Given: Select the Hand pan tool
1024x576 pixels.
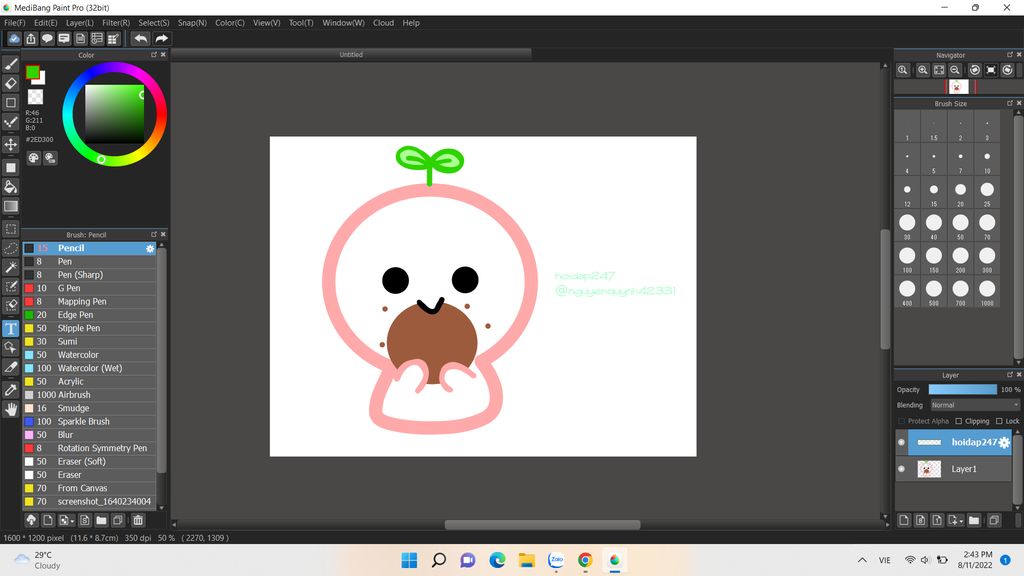Looking at the screenshot, I should point(11,409).
